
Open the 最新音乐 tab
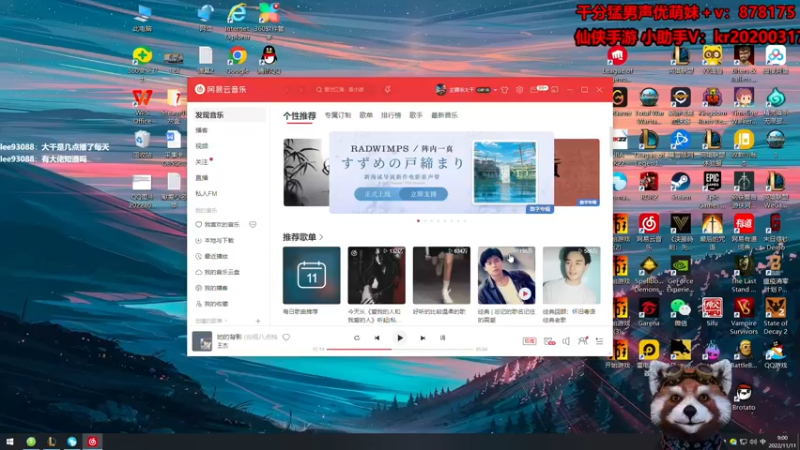coord(444,115)
